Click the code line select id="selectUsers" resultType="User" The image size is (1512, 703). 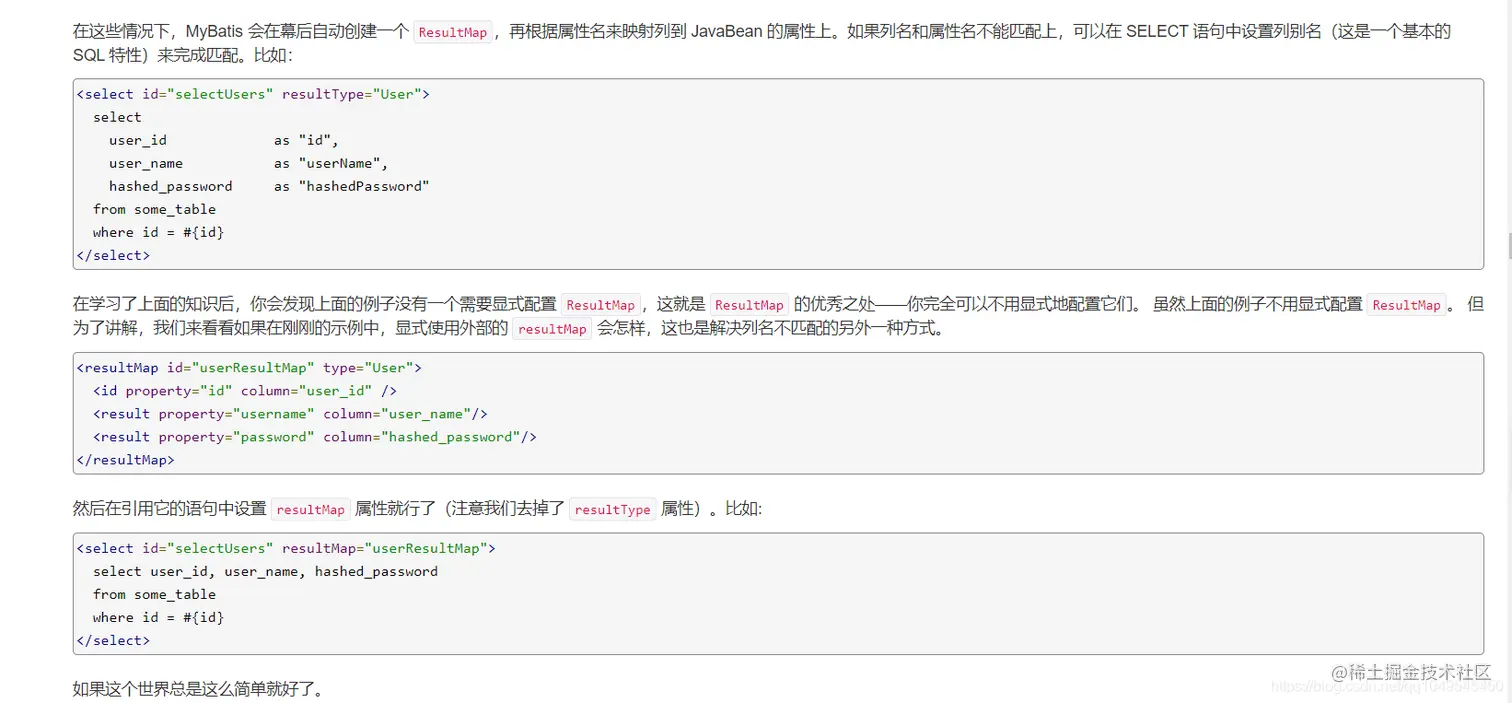pos(253,94)
